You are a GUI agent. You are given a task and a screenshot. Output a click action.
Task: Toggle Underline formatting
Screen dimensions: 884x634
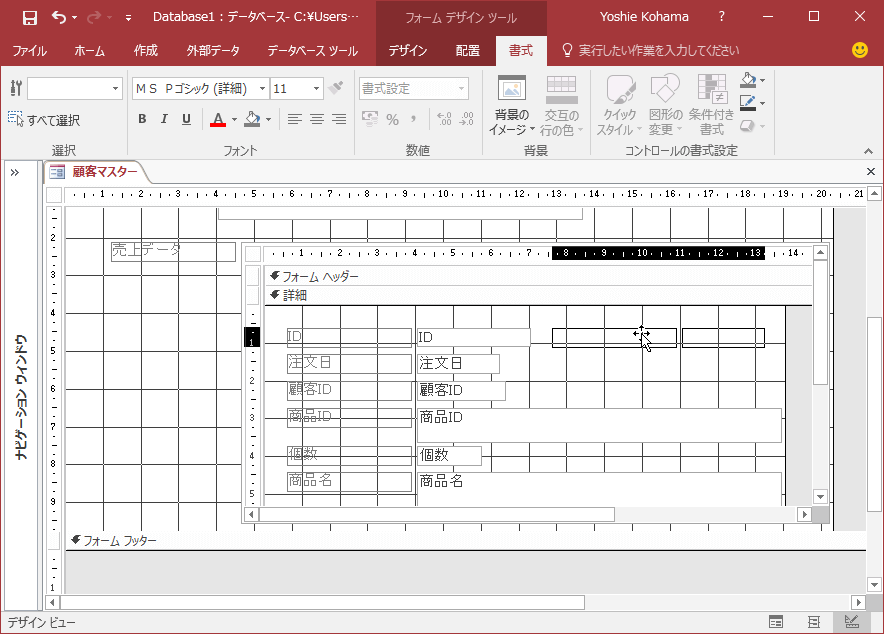186,119
